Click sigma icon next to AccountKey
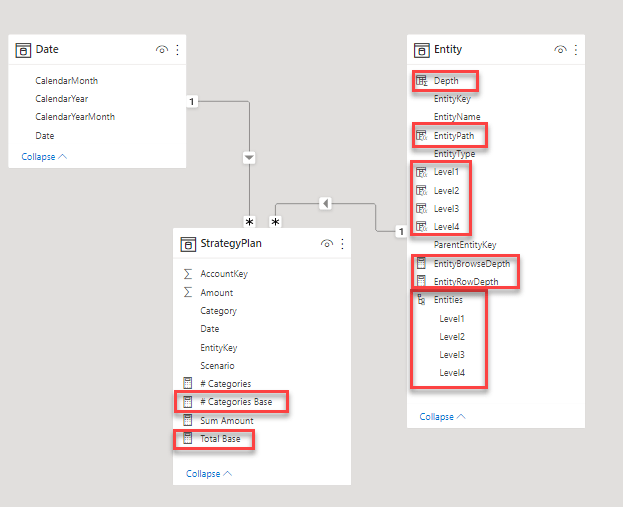 pos(187,274)
